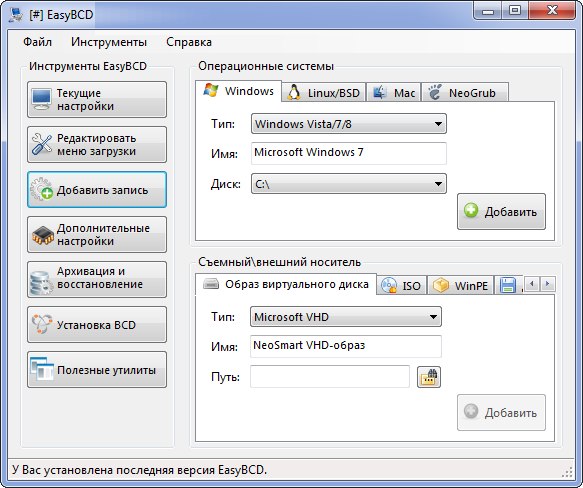Select the Linux/BSD penguin tab

(x=324, y=93)
